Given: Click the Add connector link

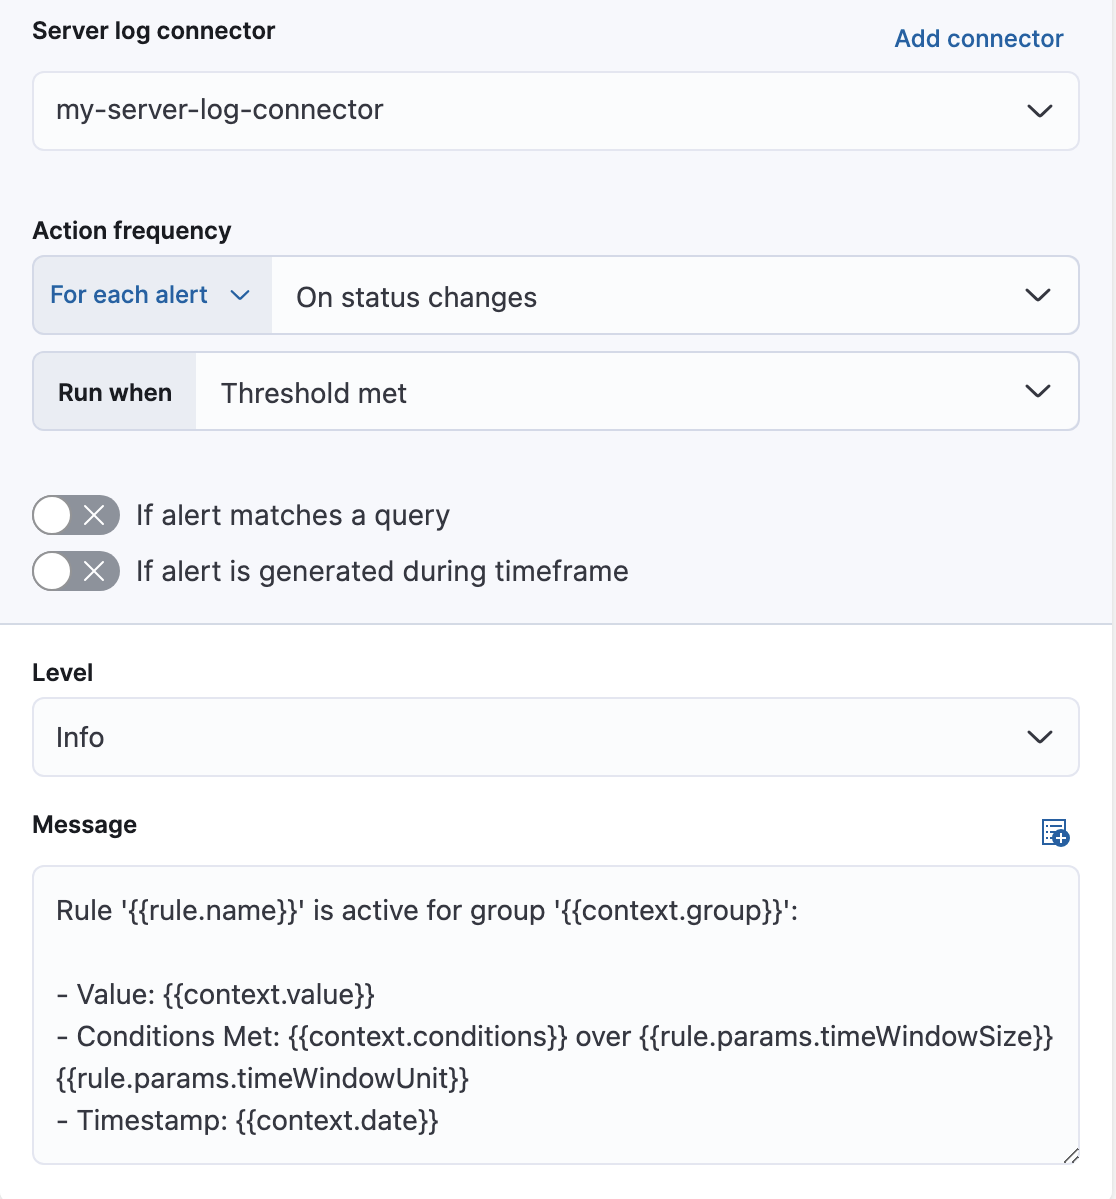Looking at the screenshot, I should pyautogui.click(x=978, y=38).
